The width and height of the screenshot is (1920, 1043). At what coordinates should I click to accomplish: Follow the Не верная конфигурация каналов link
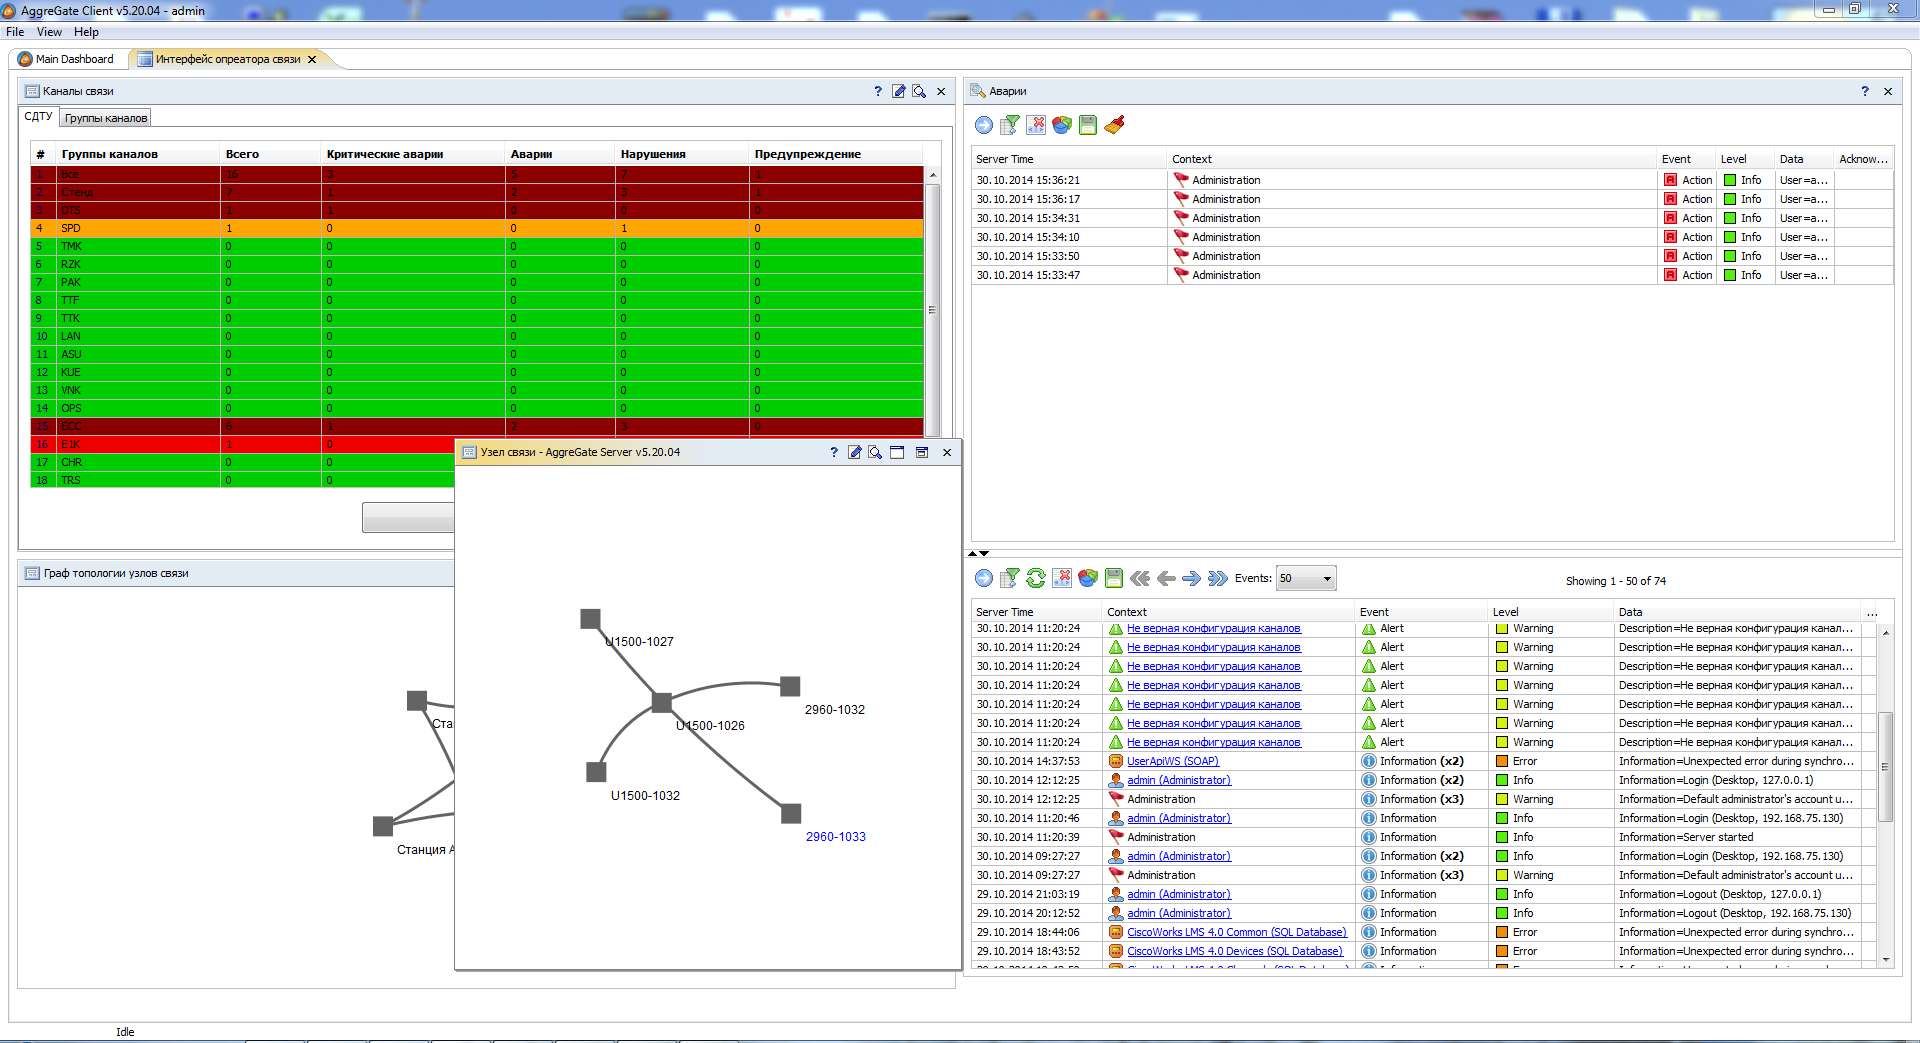pos(1214,628)
